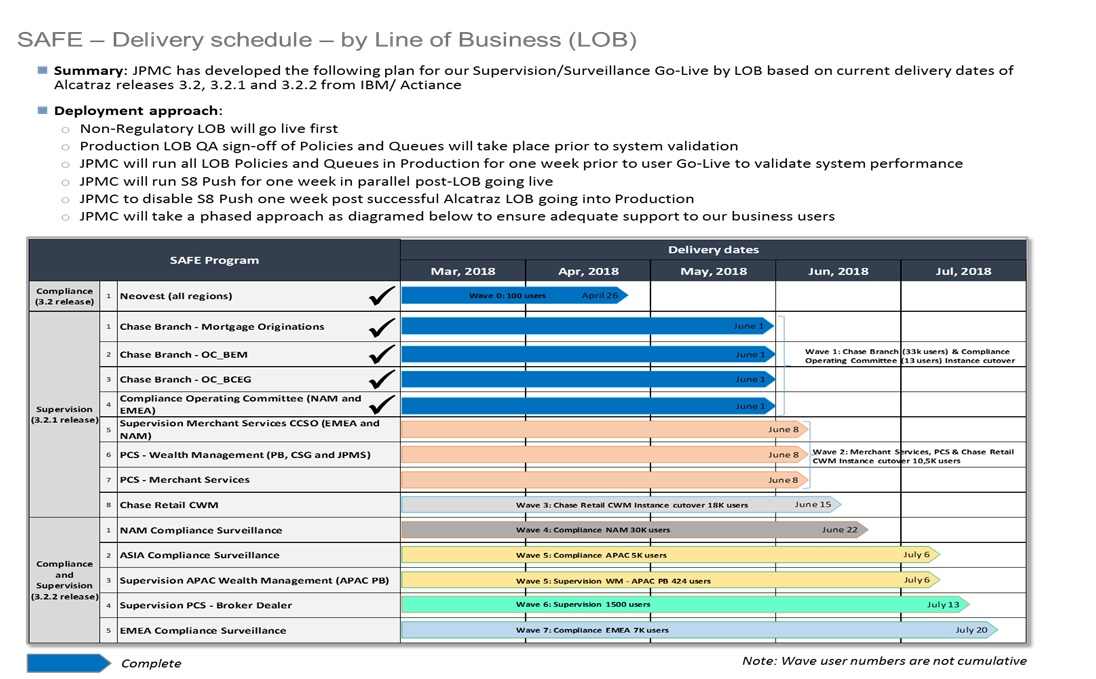Click the square bullet before Deployment approach
Image resolution: width=1096 pixels, height=679 pixels.
43,110
